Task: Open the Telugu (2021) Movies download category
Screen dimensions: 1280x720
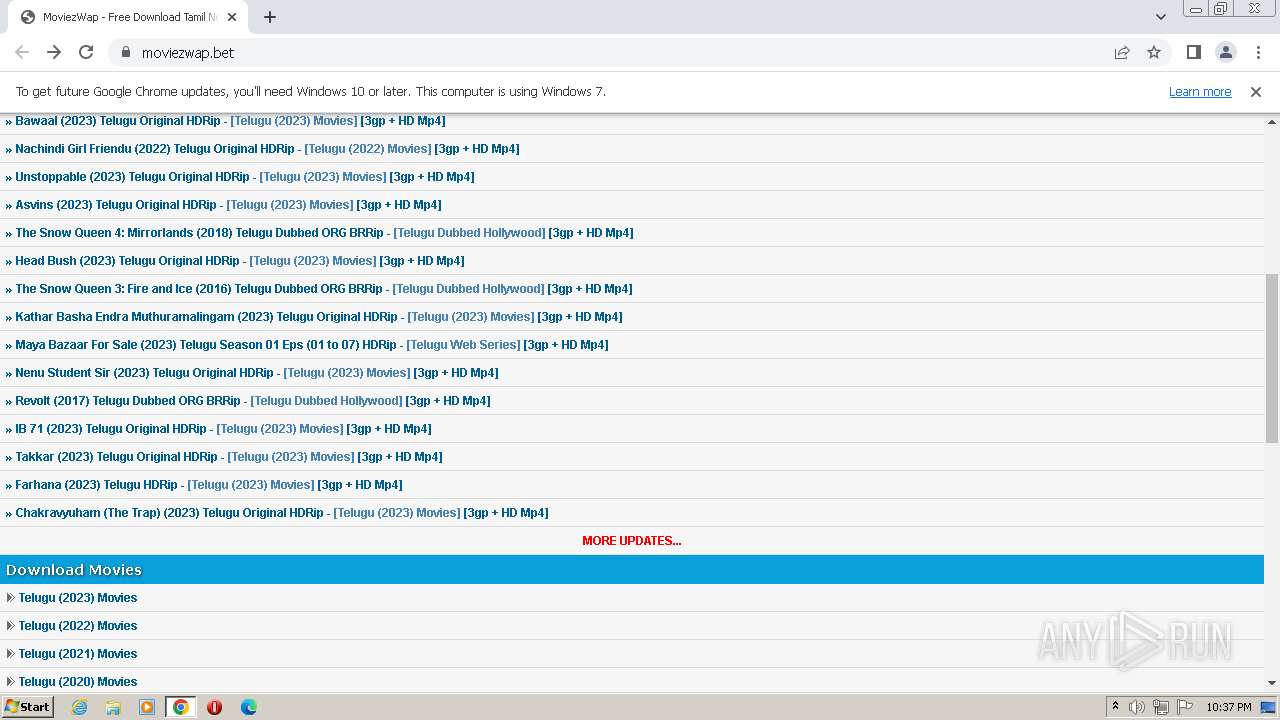Action: pos(78,653)
